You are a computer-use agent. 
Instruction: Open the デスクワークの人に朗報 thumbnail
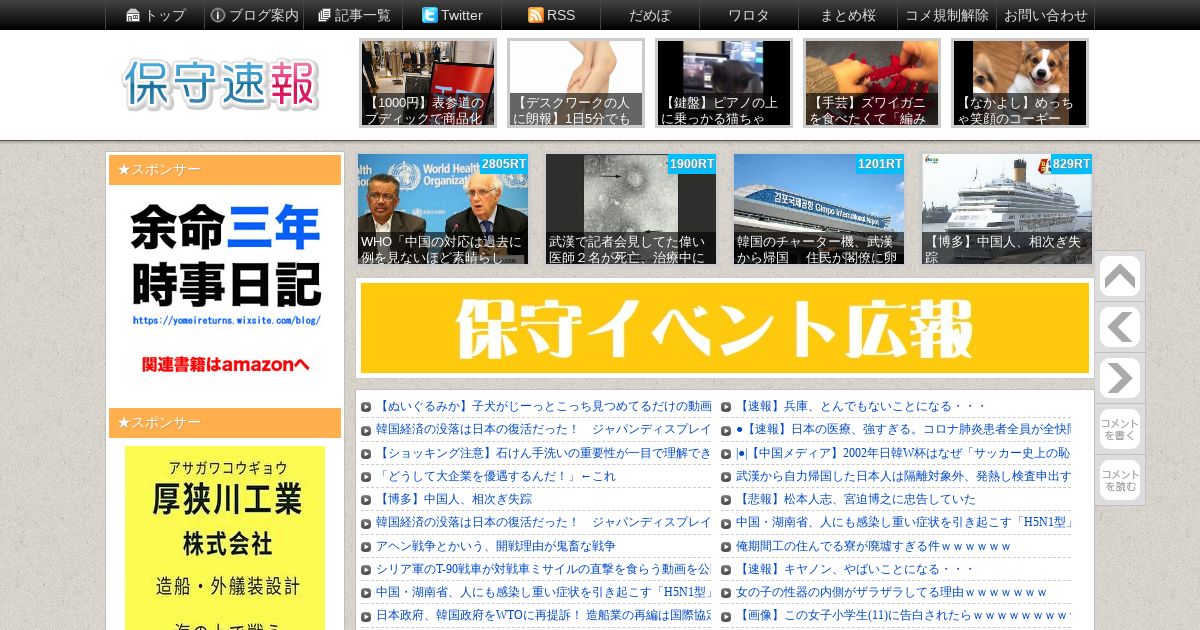coord(576,83)
